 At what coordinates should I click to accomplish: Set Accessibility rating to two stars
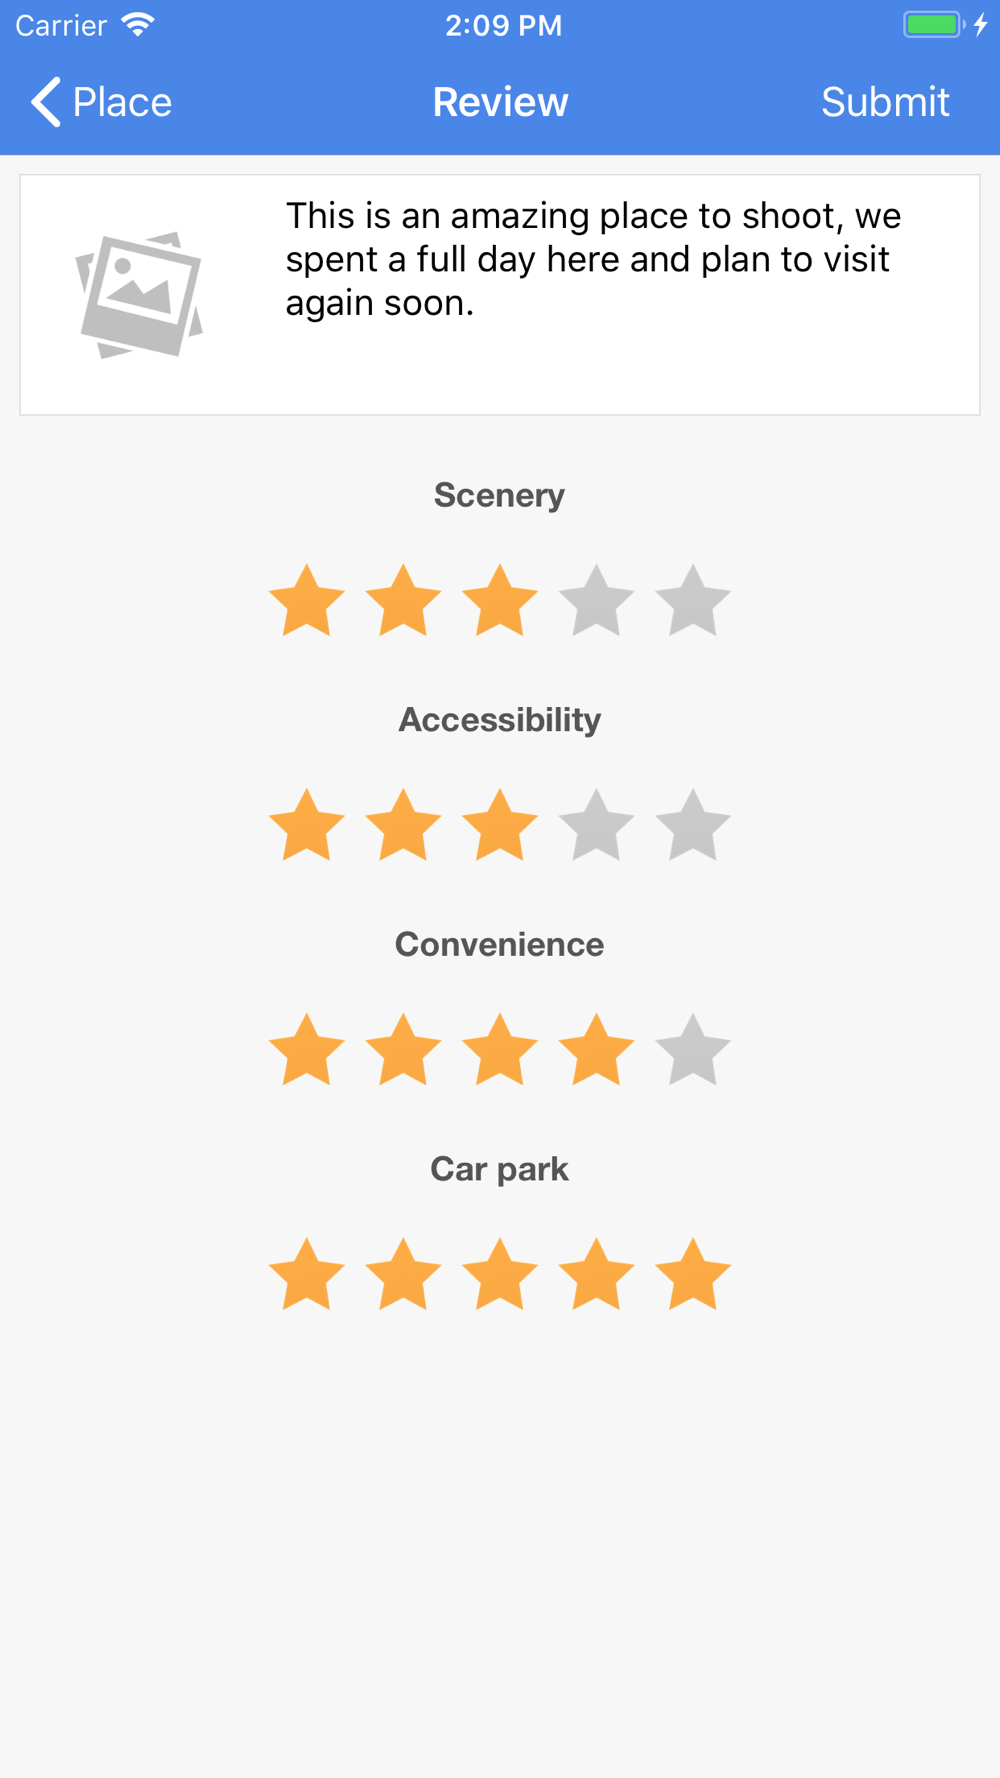point(403,825)
